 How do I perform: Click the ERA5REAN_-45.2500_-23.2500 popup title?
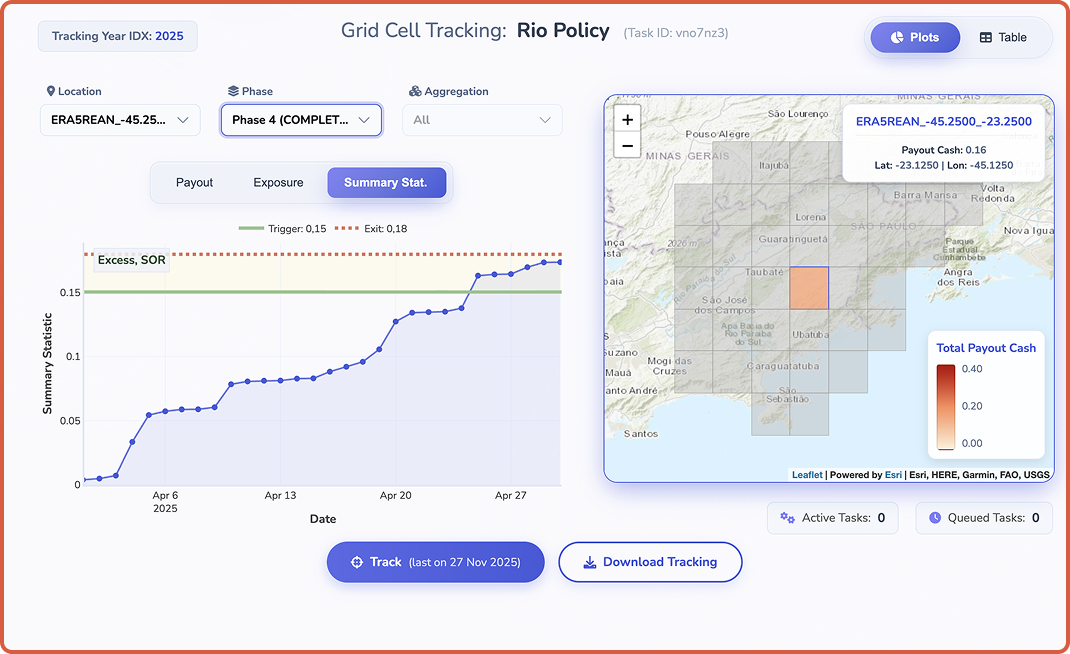[x=944, y=122]
